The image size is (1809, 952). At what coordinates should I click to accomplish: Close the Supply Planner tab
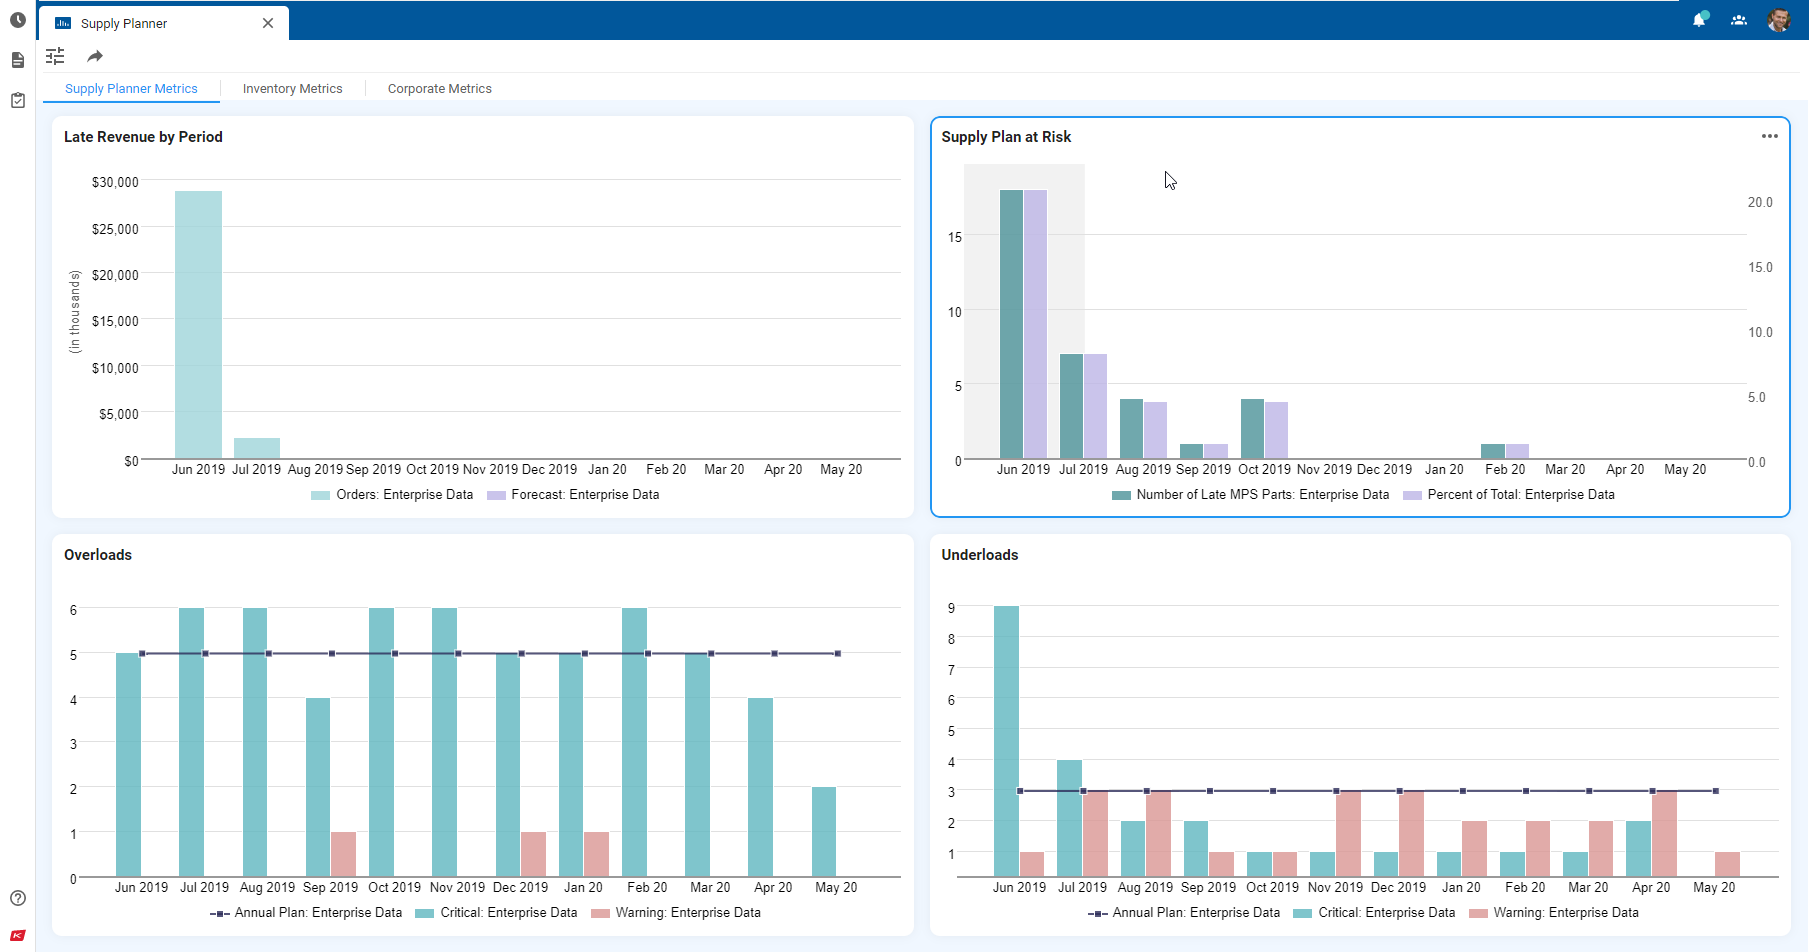(268, 23)
